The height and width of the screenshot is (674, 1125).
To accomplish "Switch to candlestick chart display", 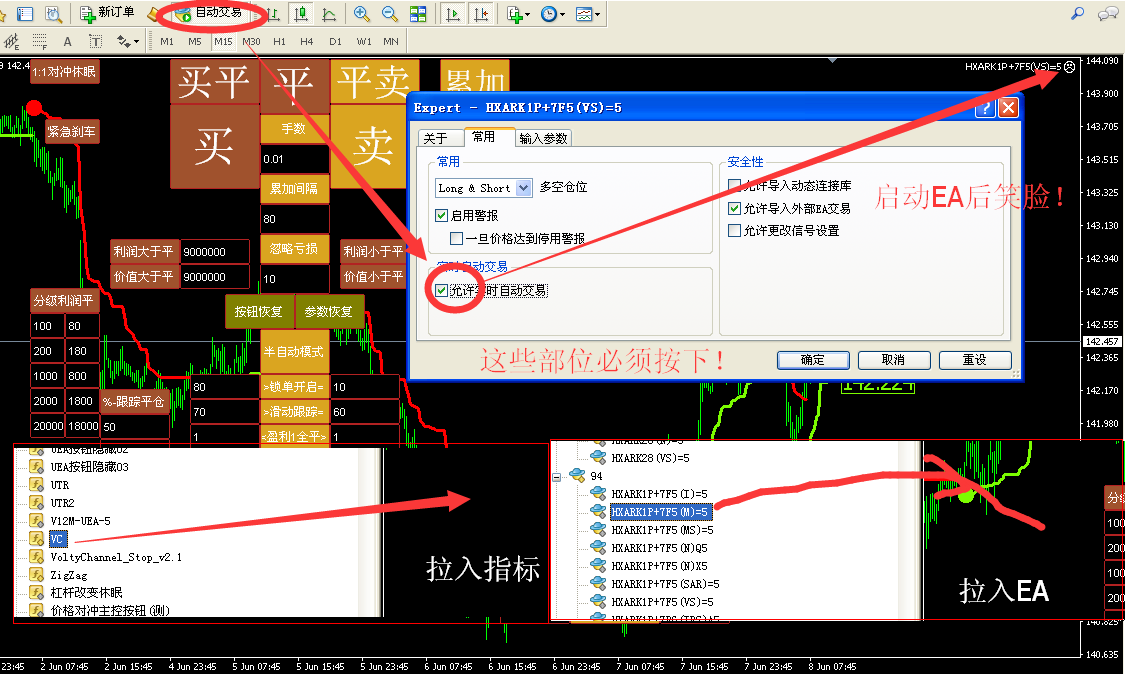I will click(x=300, y=14).
